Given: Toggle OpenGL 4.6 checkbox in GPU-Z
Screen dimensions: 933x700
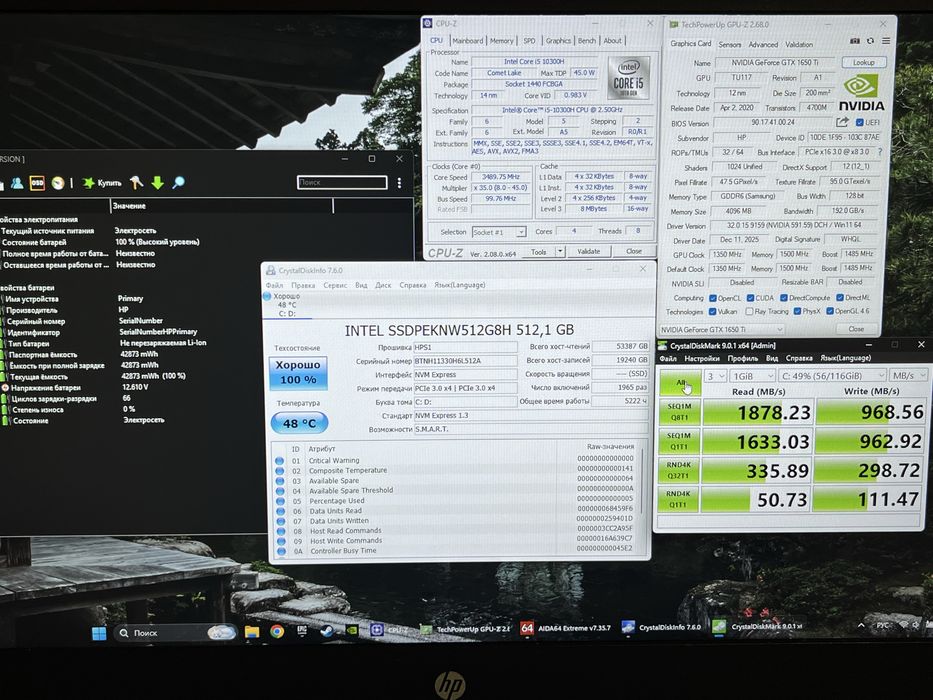Looking at the screenshot, I should [x=829, y=311].
